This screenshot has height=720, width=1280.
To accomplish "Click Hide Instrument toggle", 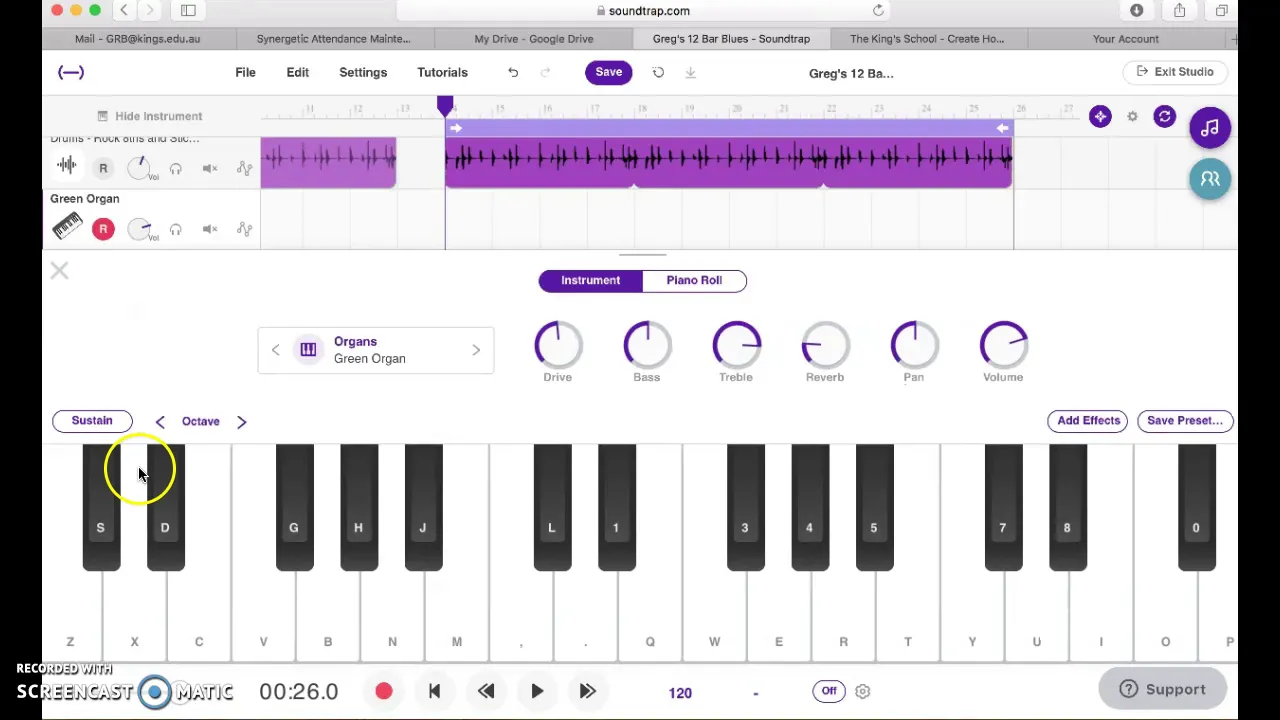I will pyautogui.click(x=149, y=116).
